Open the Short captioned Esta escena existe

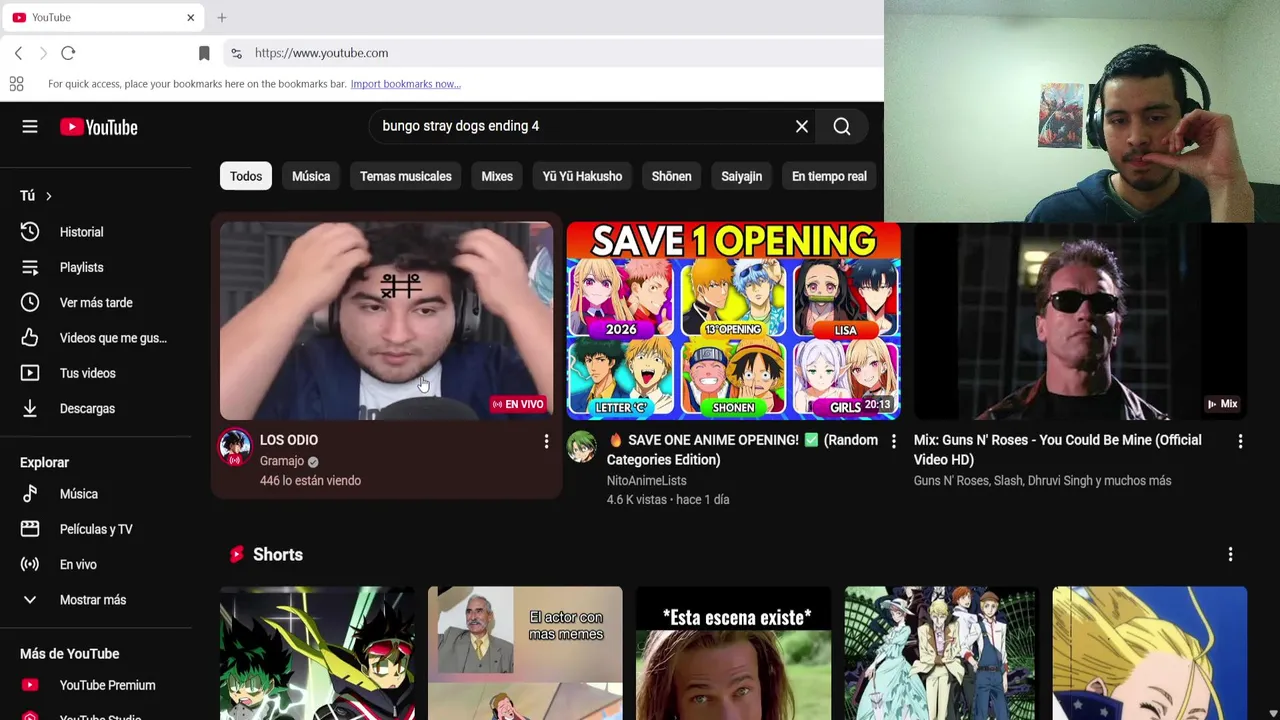[x=733, y=653]
